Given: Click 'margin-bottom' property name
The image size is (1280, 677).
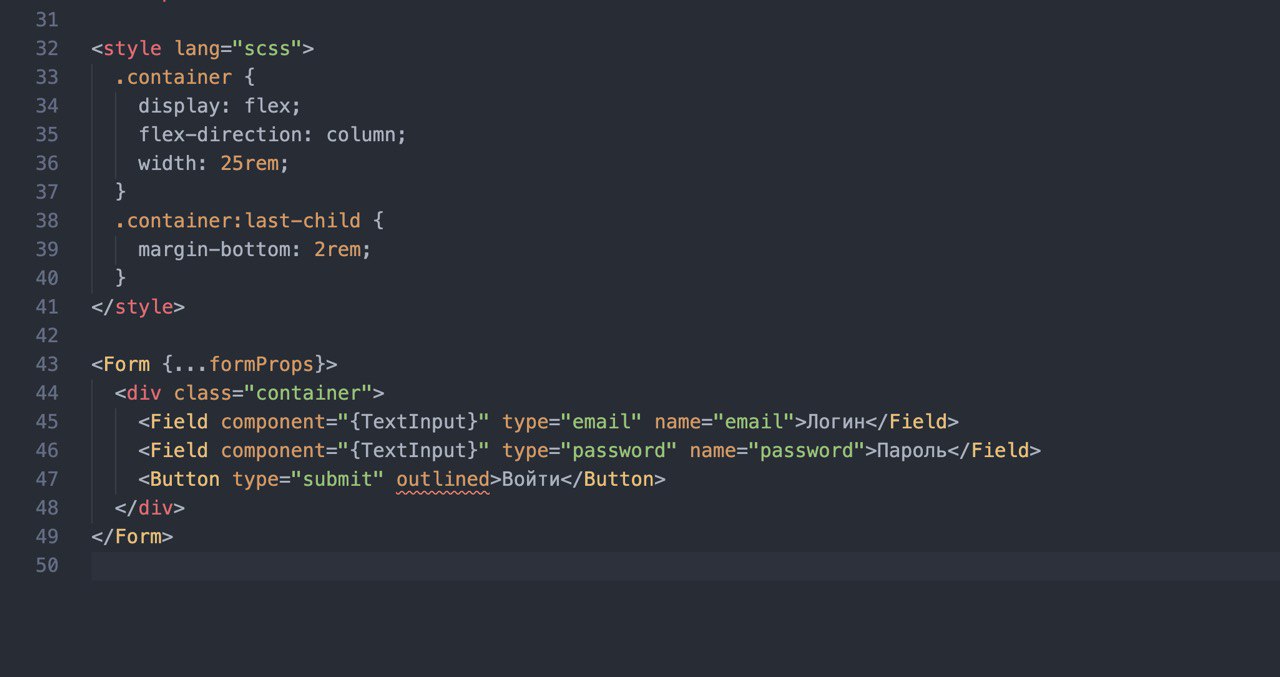Looking at the screenshot, I should pos(214,249).
